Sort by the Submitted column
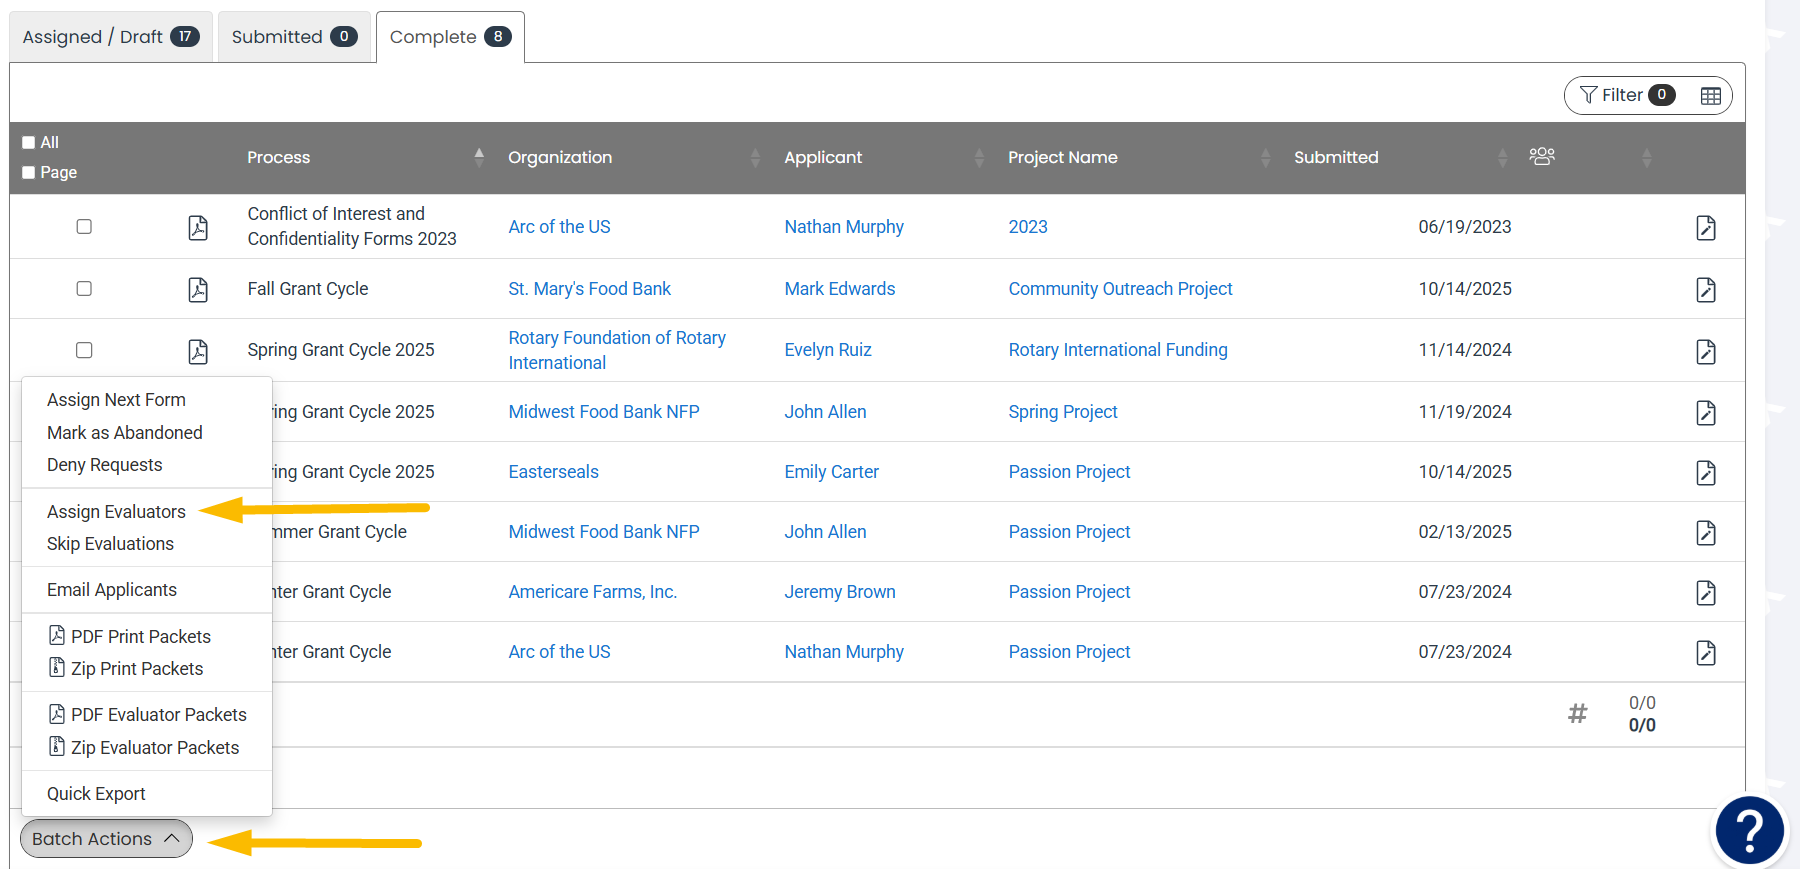 pos(1502,157)
